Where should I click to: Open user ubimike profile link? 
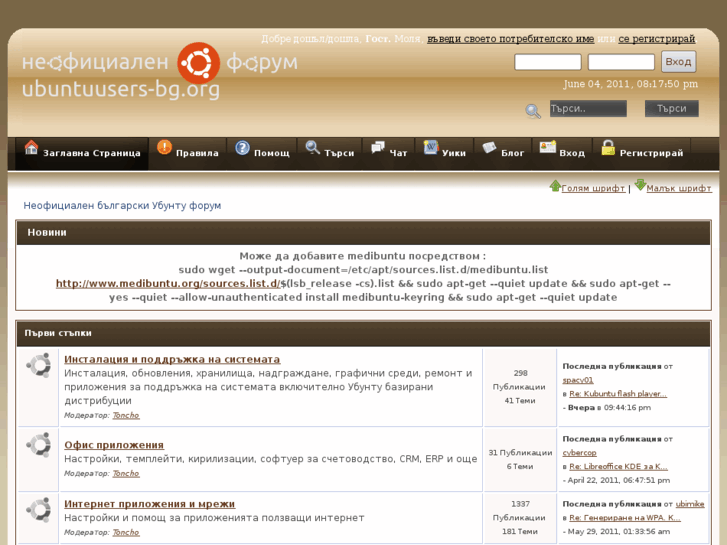click(690, 504)
